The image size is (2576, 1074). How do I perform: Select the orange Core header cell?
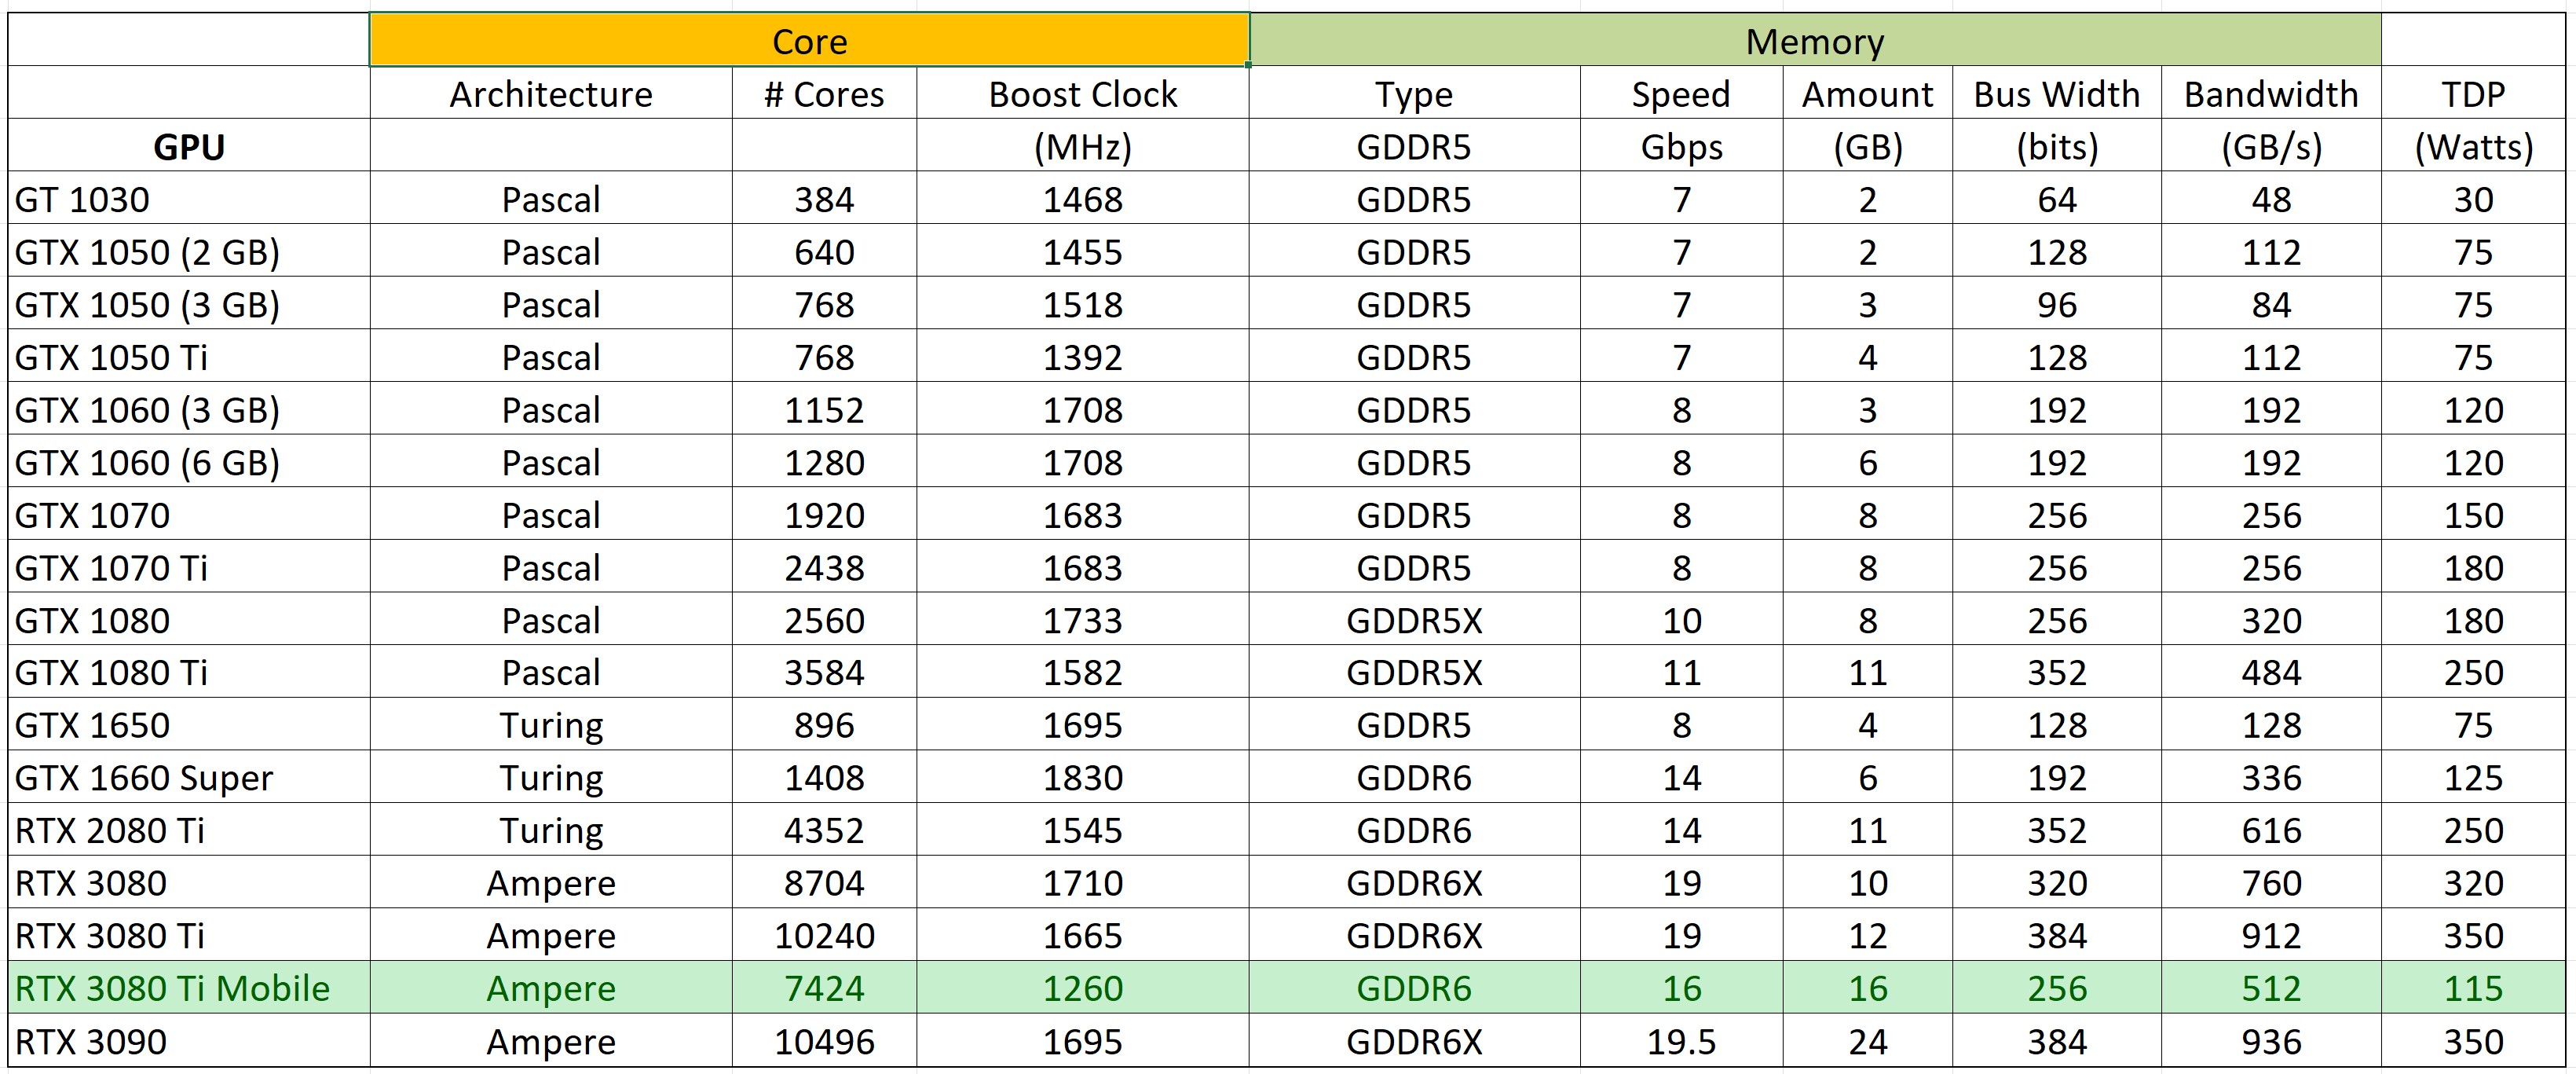pos(809,41)
